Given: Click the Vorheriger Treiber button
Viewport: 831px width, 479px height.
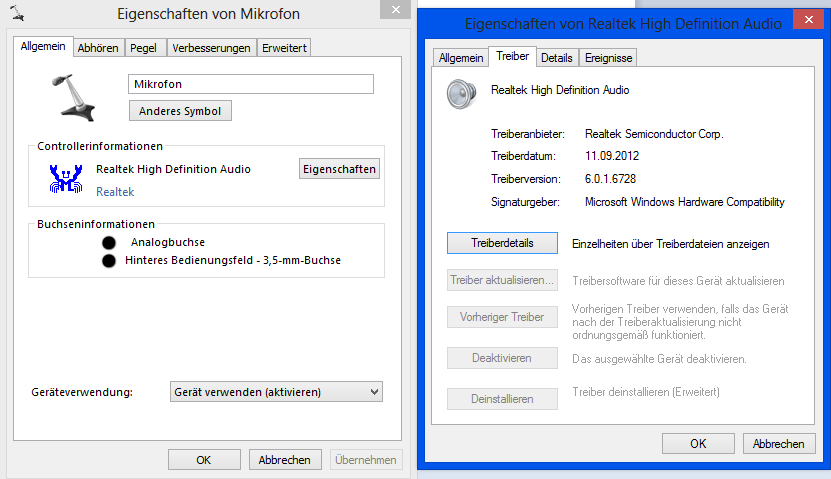Looking at the screenshot, I should click(502, 317).
